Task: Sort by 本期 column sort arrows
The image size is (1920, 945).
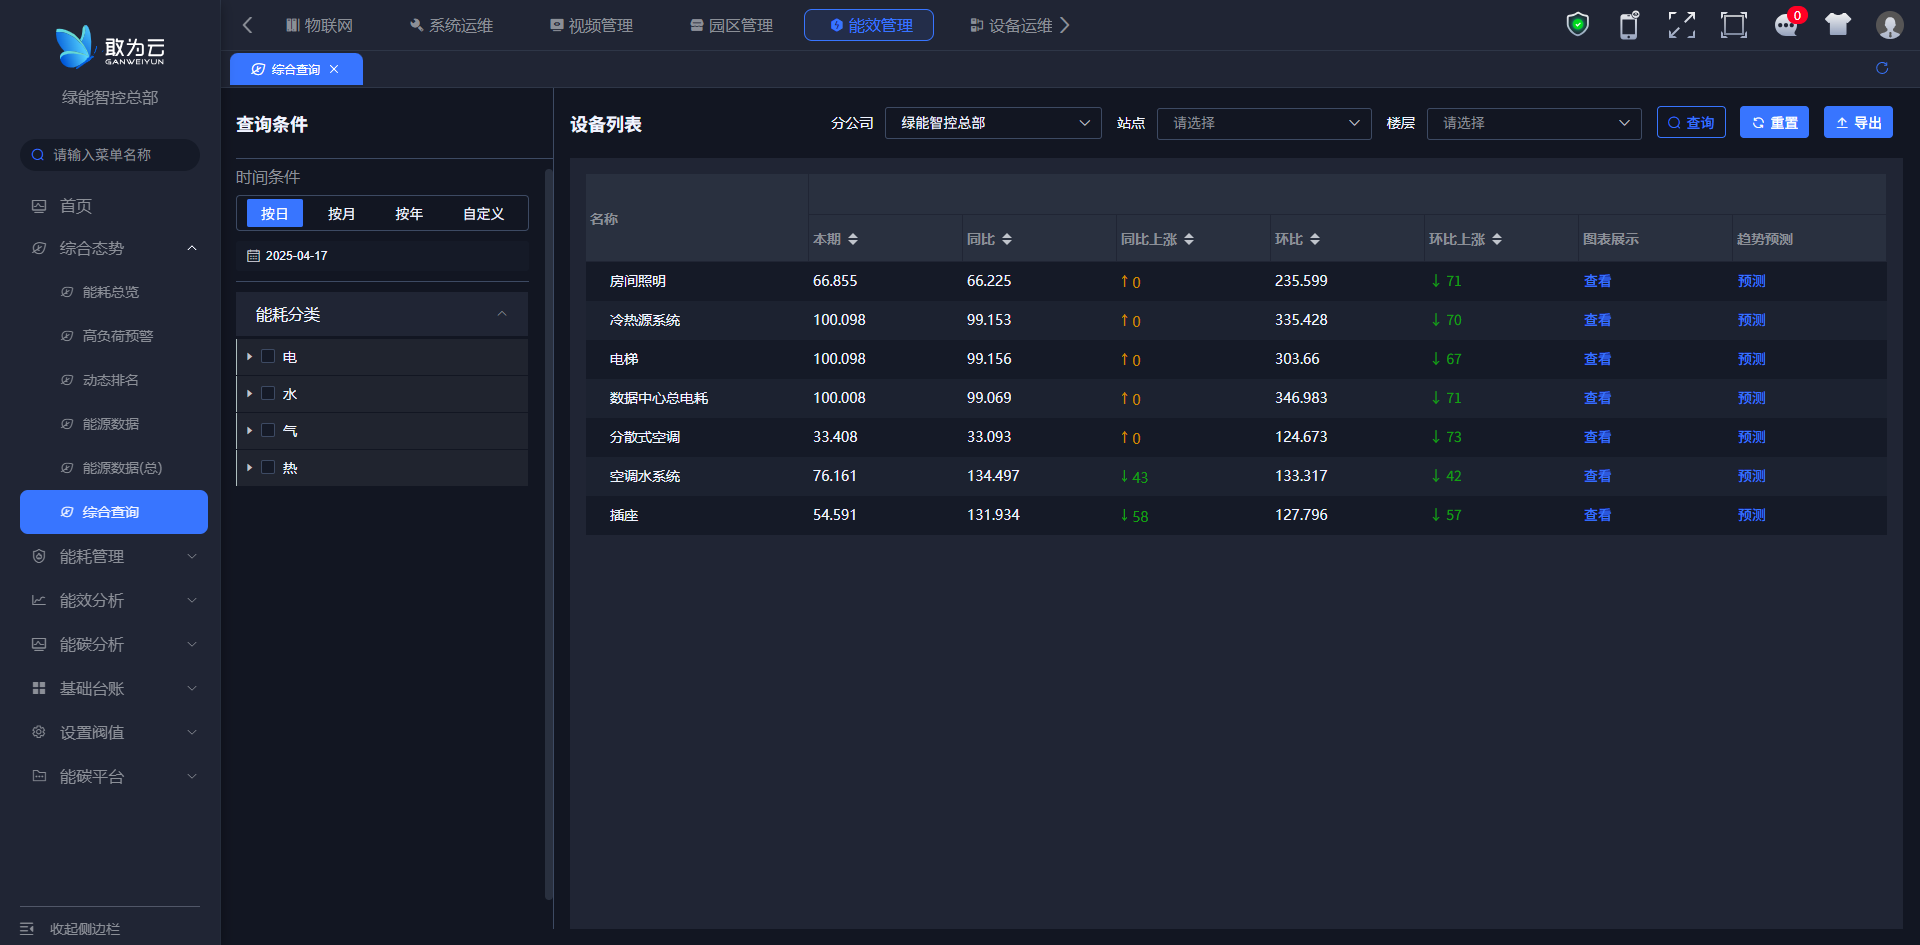Action: [852, 240]
